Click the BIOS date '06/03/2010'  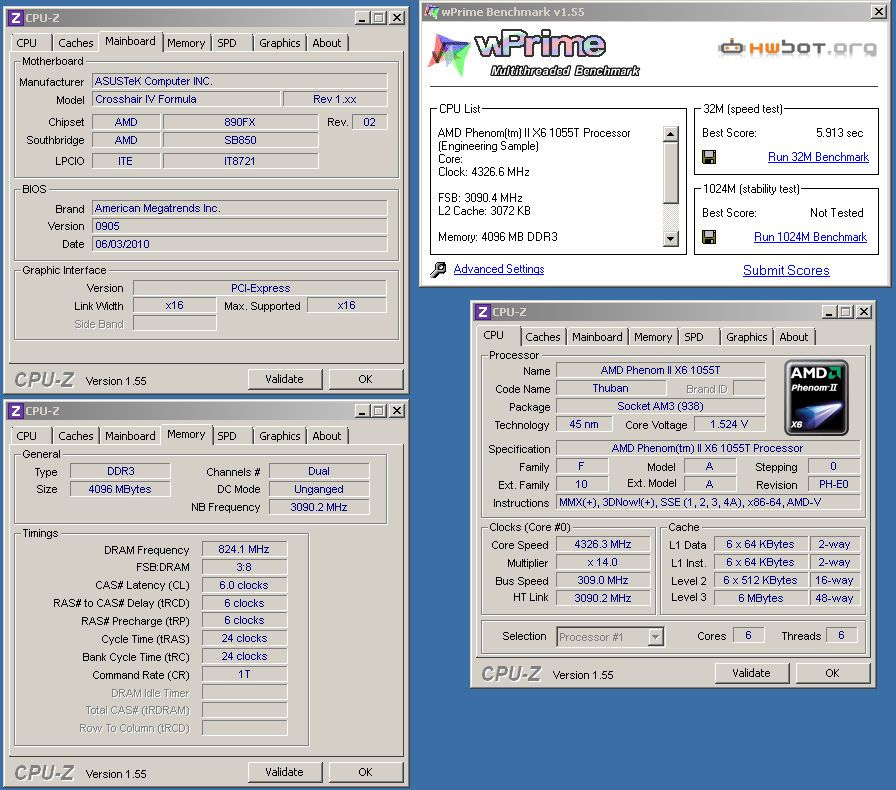point(239,244)
